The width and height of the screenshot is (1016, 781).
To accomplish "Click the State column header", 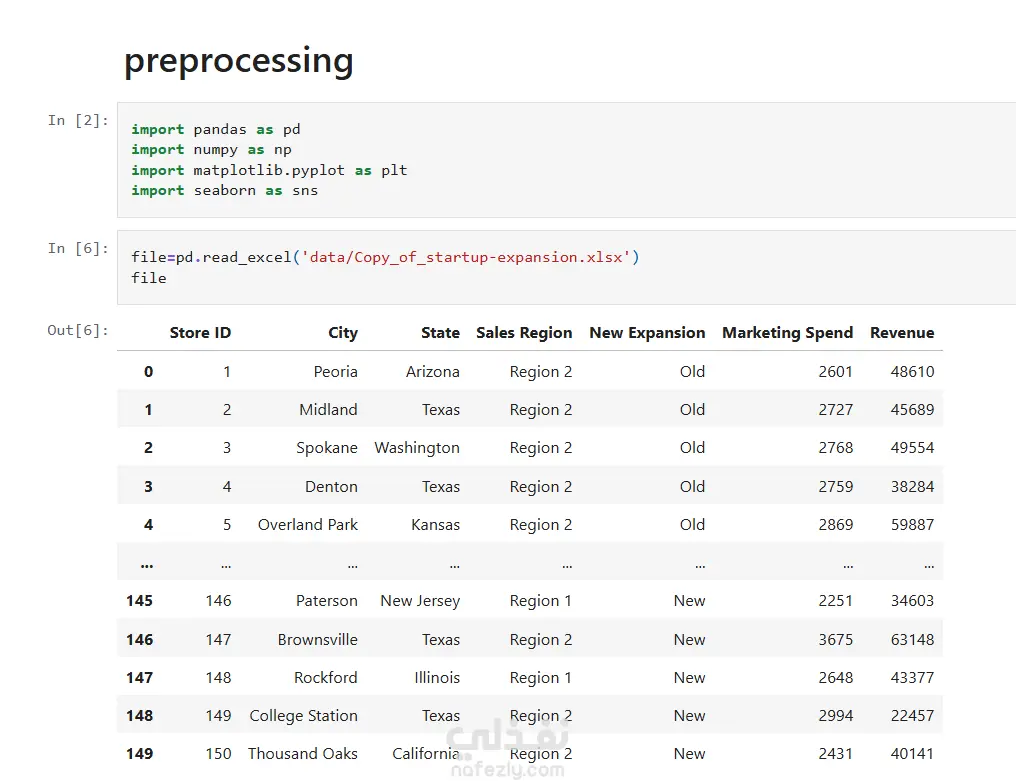I will 441,332.
